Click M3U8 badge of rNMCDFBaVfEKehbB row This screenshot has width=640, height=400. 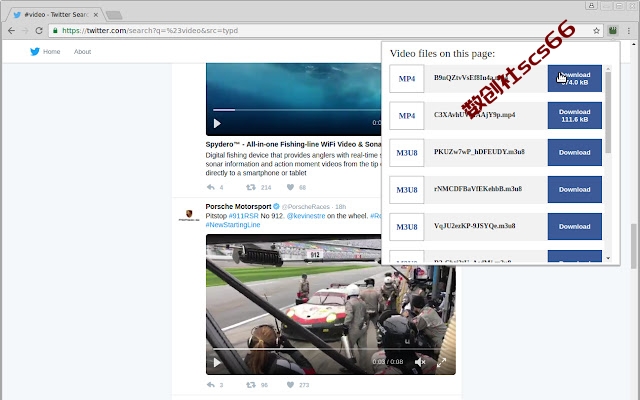(407, 190)
